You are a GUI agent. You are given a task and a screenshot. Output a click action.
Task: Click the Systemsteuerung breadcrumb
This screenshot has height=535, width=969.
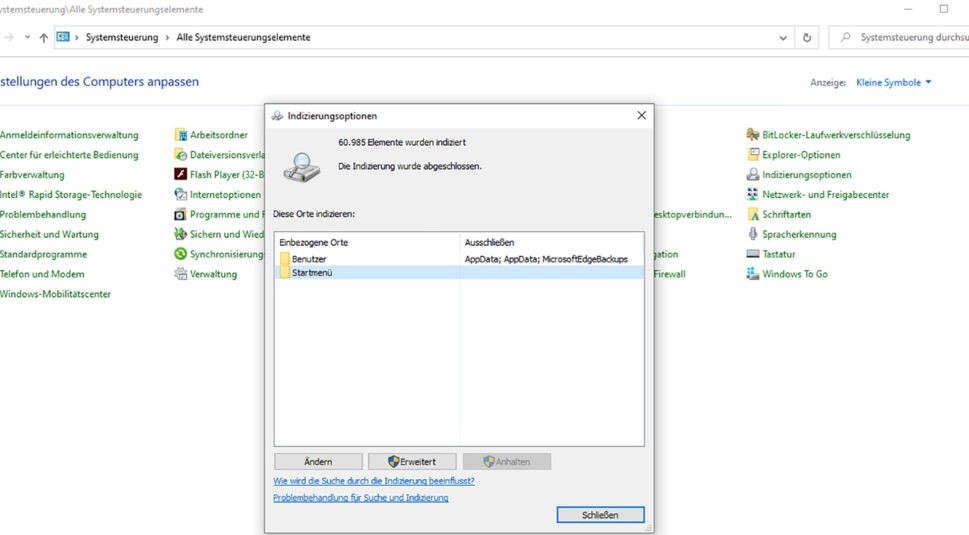pyautogui.click(x=122, y=38)
